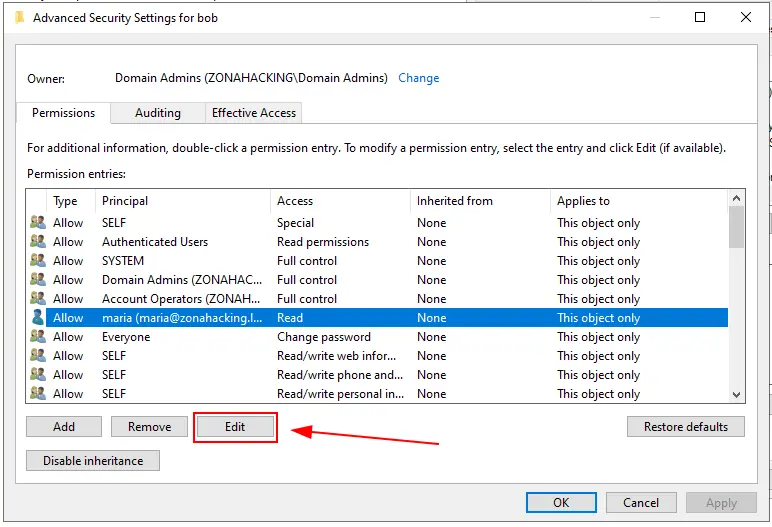This screenshot has height=527, width=772.
Task: Click the Change owner link
Action: click(418, 78)
